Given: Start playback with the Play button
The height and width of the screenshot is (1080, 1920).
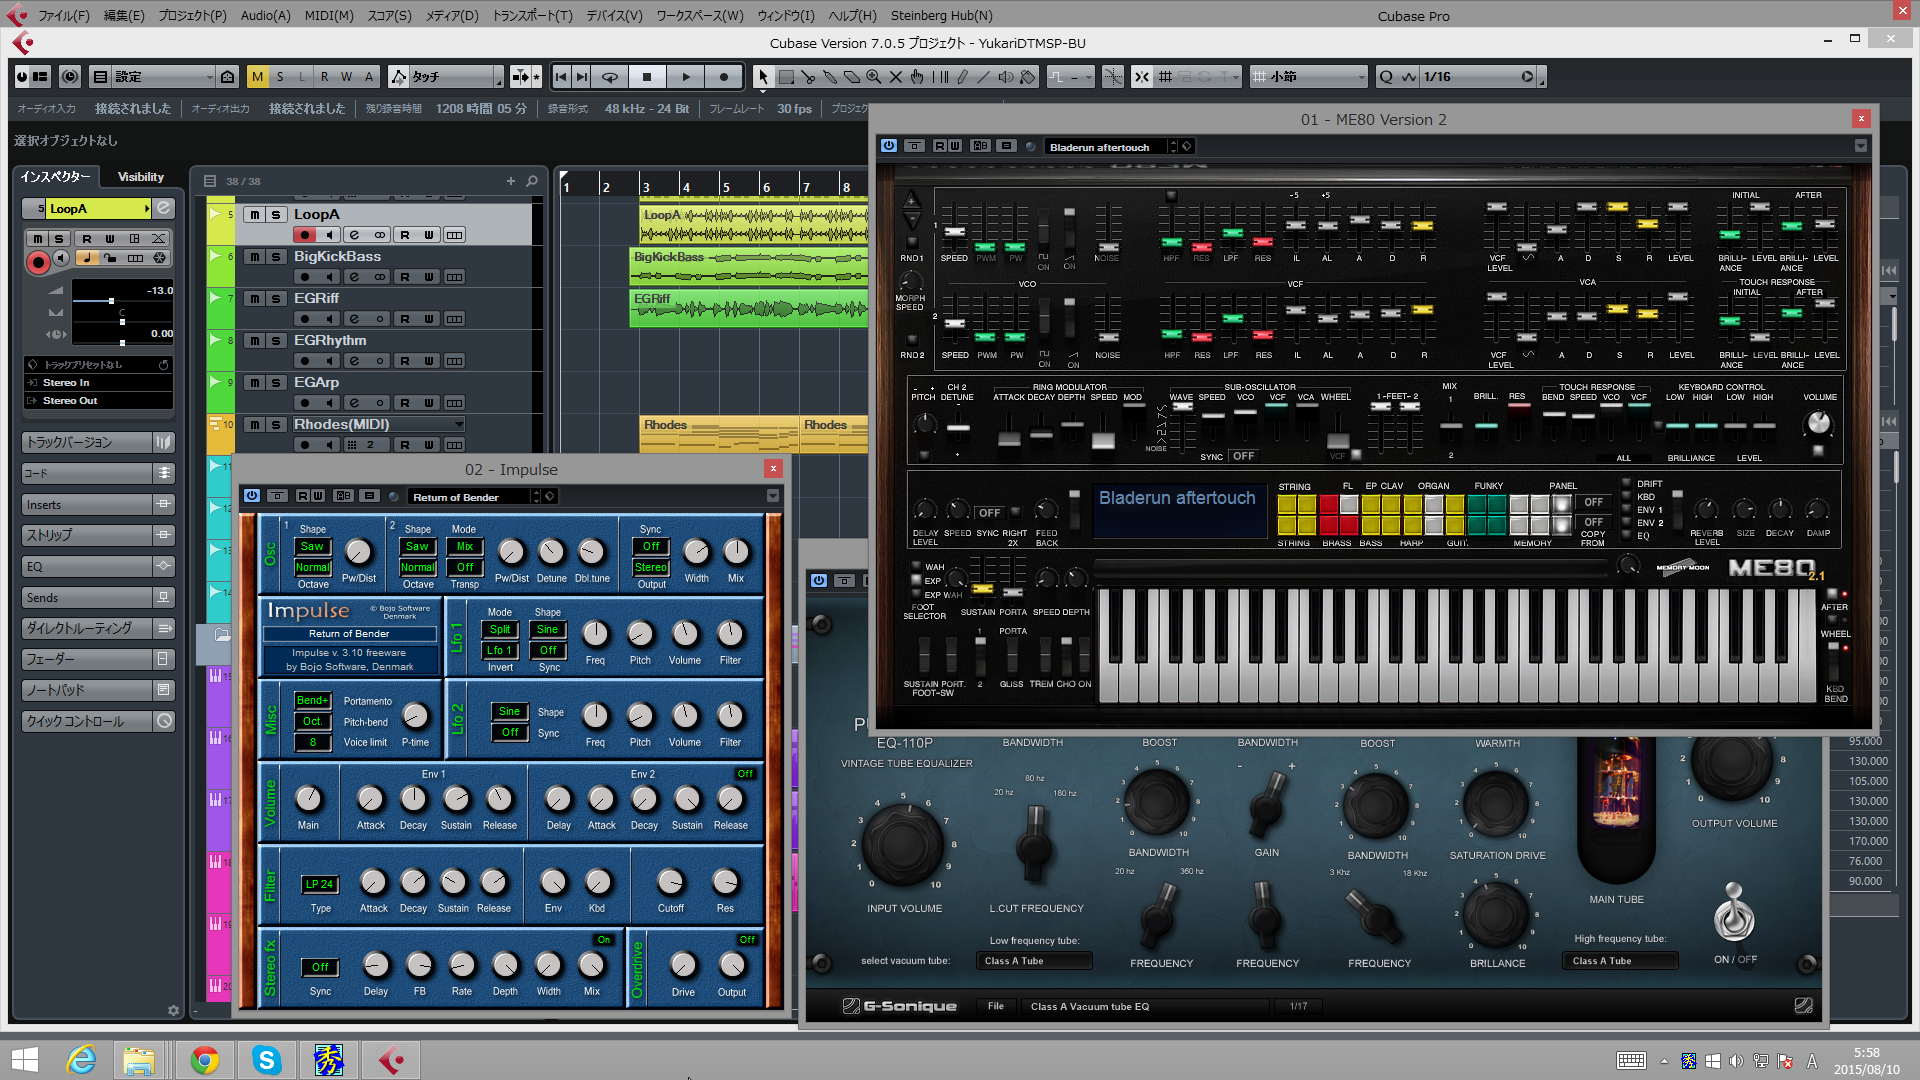Looking at the screenshot, I should coord(685,77).
